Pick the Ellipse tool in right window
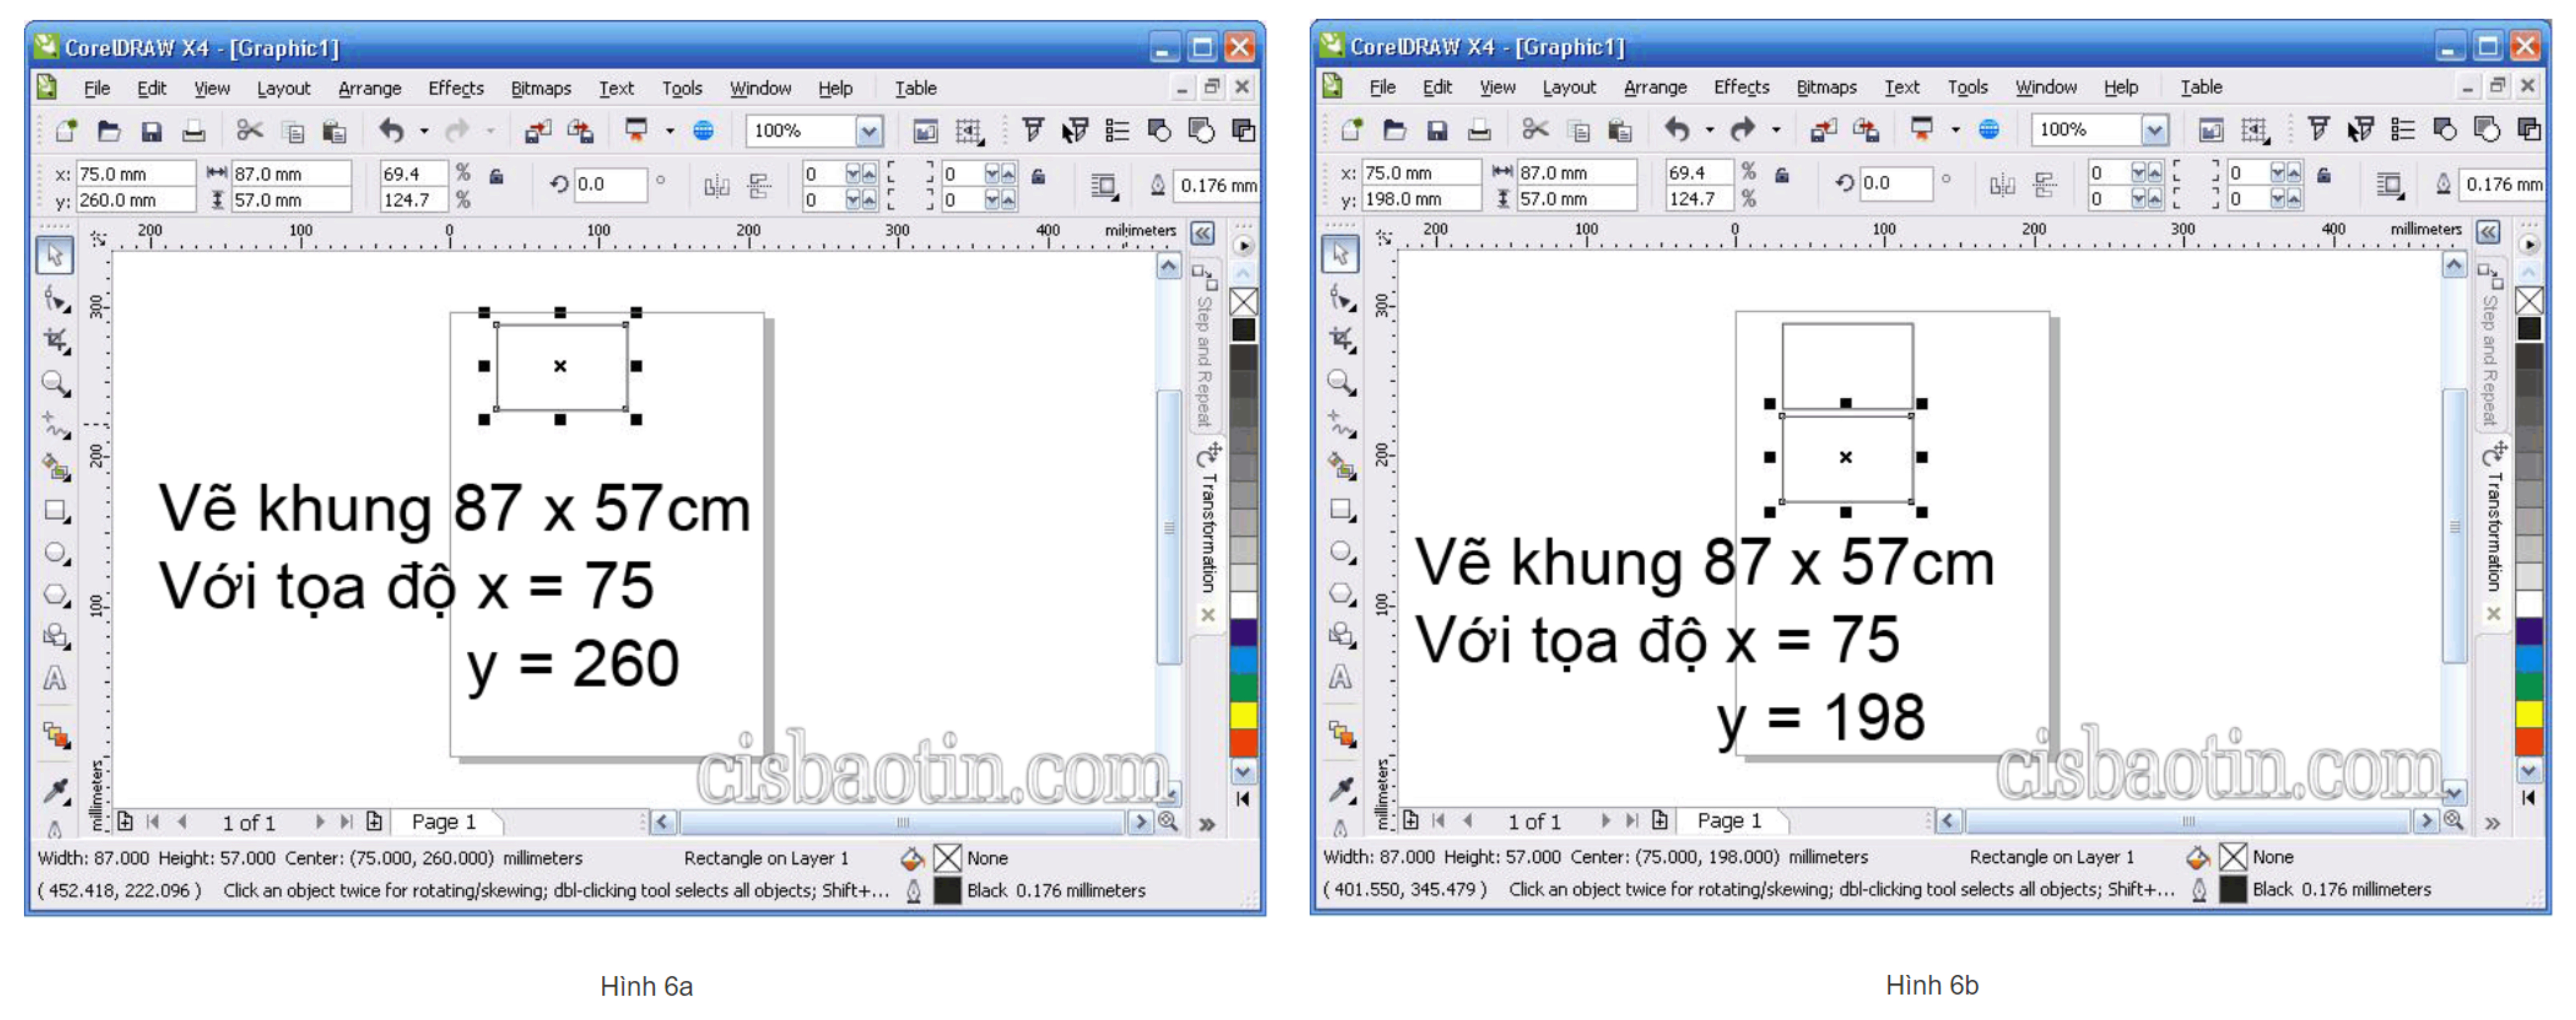 click(1341, 551)
